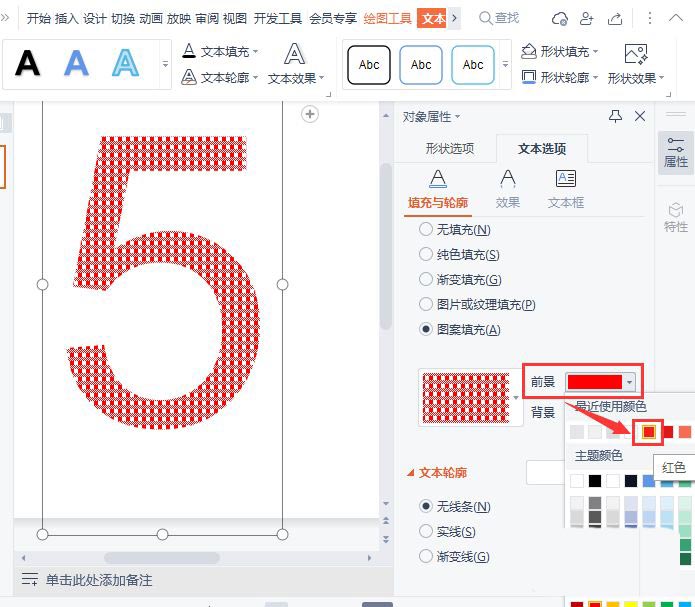The height and width of the screenshot is (607, 695).
Task: Select the black text style preset
Action: click(x=28, y=64)
